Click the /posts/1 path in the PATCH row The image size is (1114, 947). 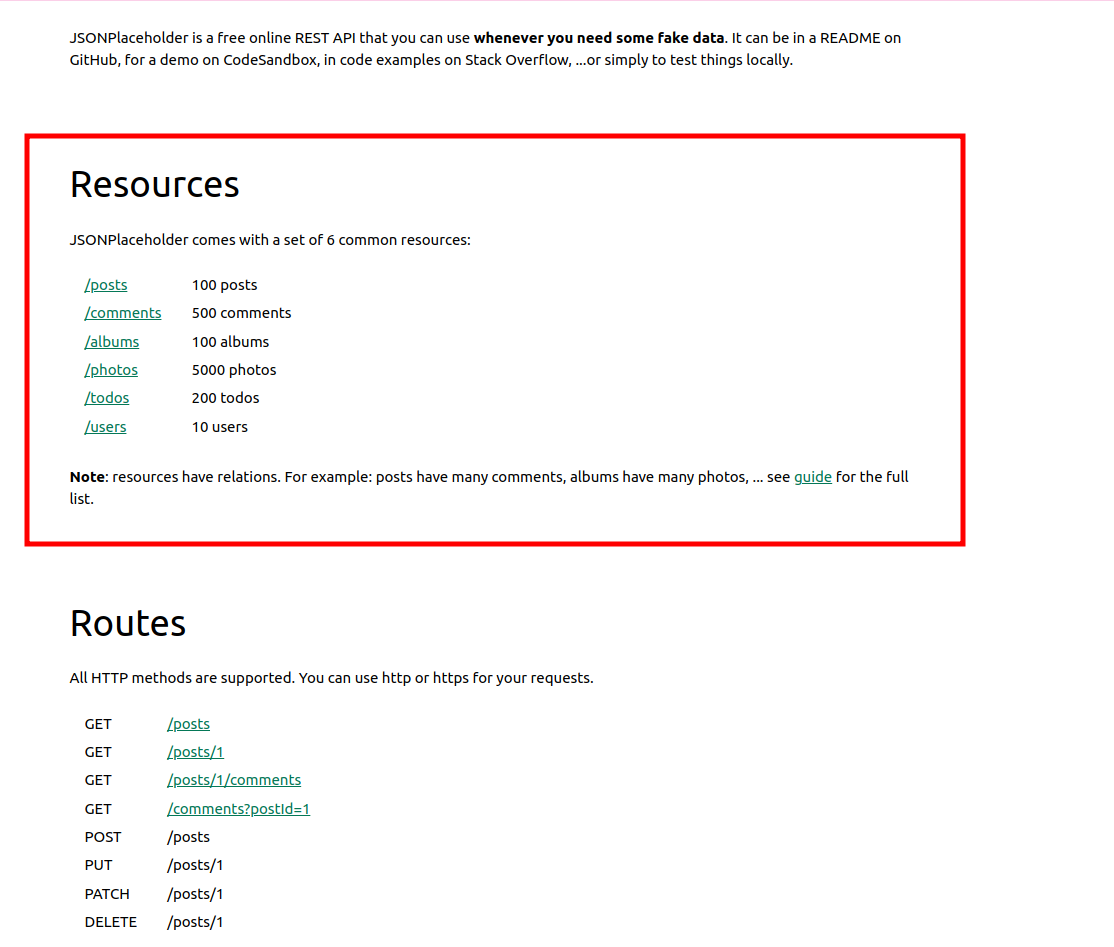pyautogui.click(x=195, y=894)
